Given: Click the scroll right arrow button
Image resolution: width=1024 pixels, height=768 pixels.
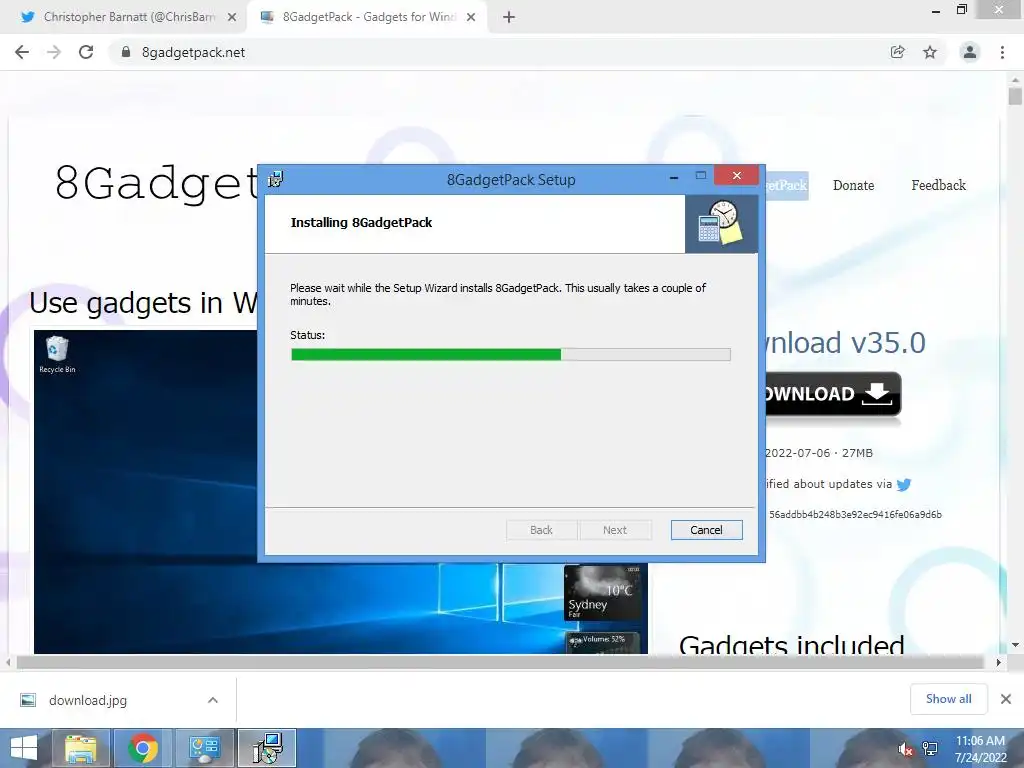Looking at the screenshot, I should click(x=998, y=662).
